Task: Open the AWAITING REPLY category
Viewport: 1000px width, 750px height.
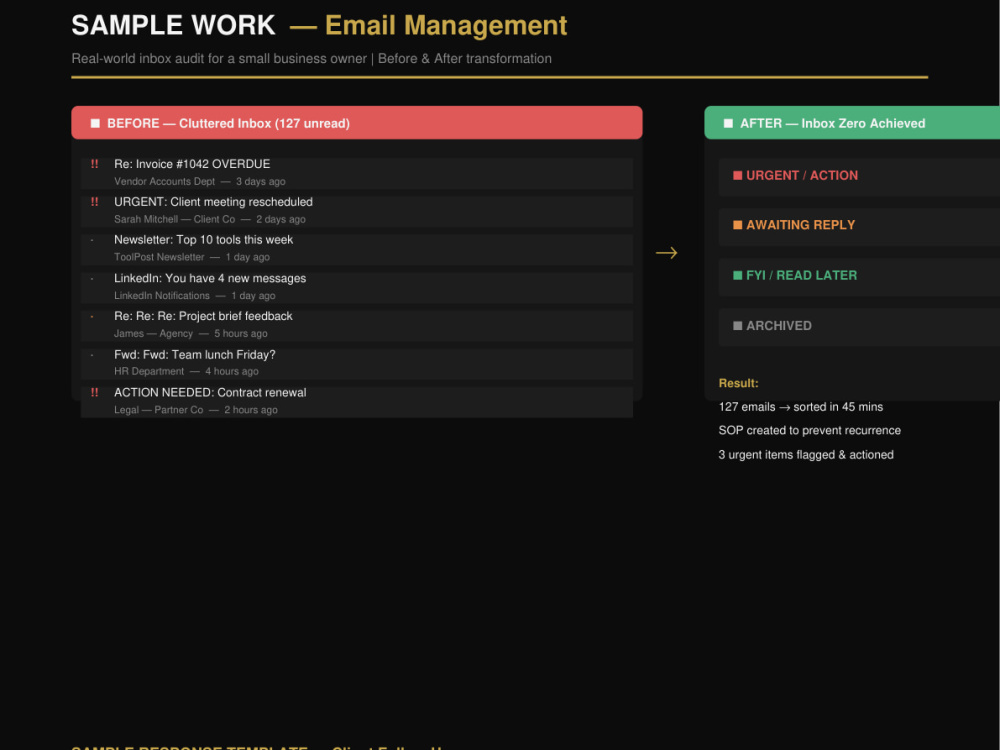Action: pos(859,226)
